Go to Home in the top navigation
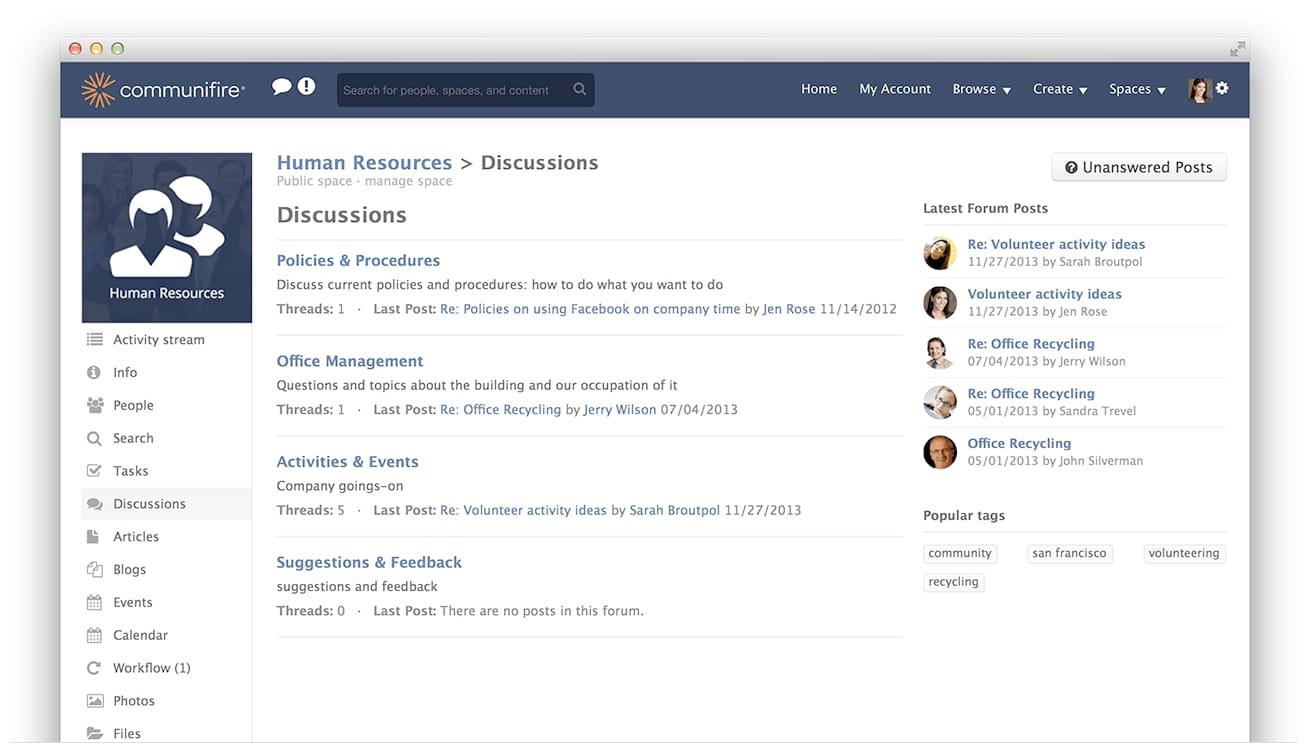This screenshot has width=1310, height=751. pyautogui.click(x=819, y=89)
